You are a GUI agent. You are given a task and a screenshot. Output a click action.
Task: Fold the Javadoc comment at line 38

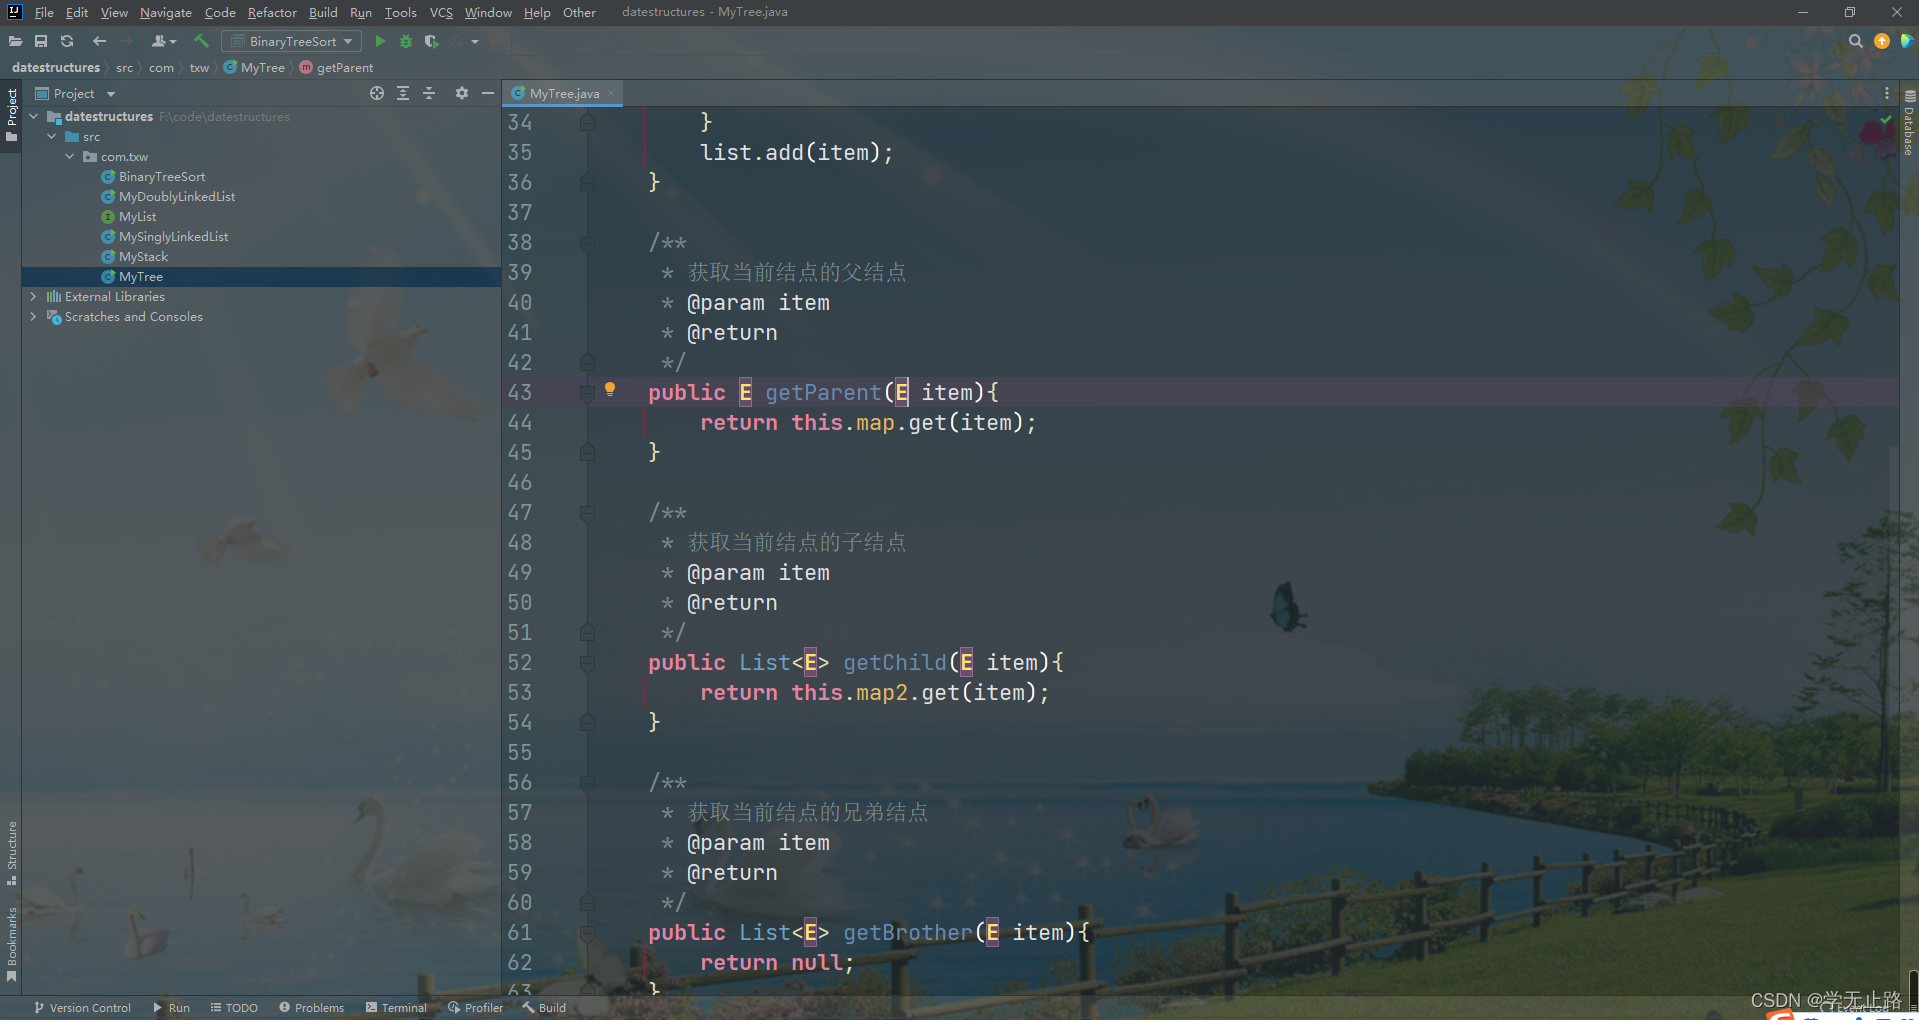click(x=587, y=243)
